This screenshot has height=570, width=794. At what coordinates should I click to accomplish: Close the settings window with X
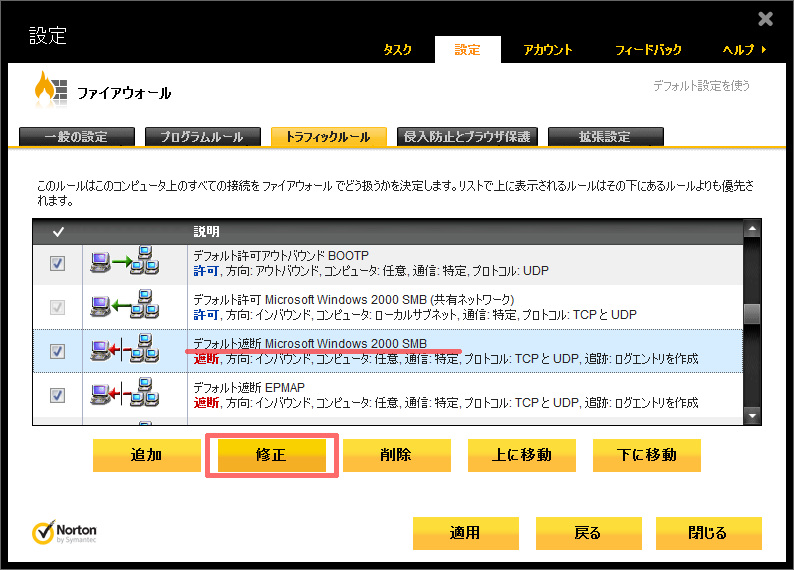click(765, 19)
